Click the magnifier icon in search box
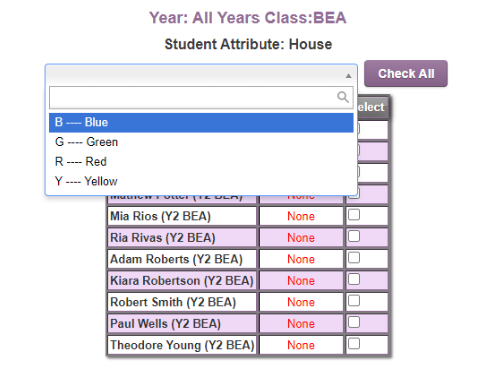 coord(343,97)
